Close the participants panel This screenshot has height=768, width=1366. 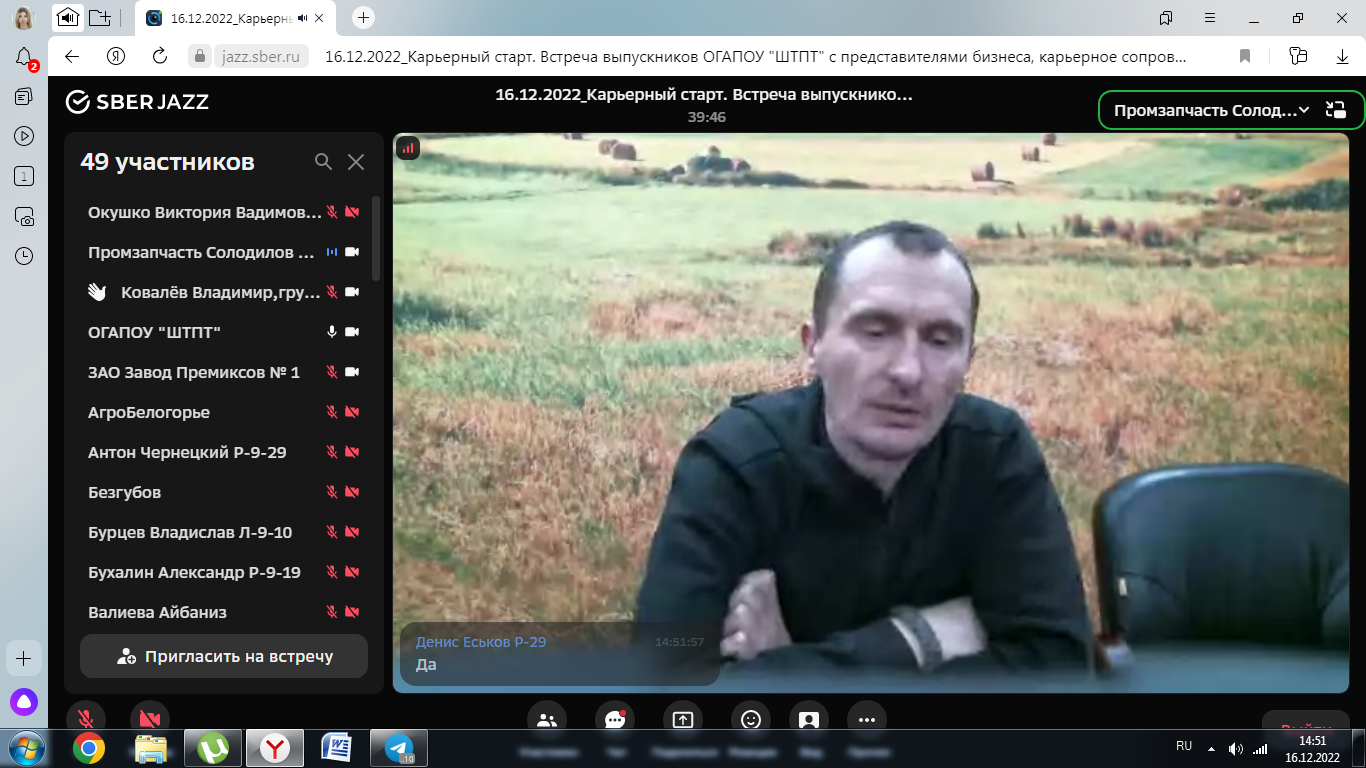[x=356, y=162]
